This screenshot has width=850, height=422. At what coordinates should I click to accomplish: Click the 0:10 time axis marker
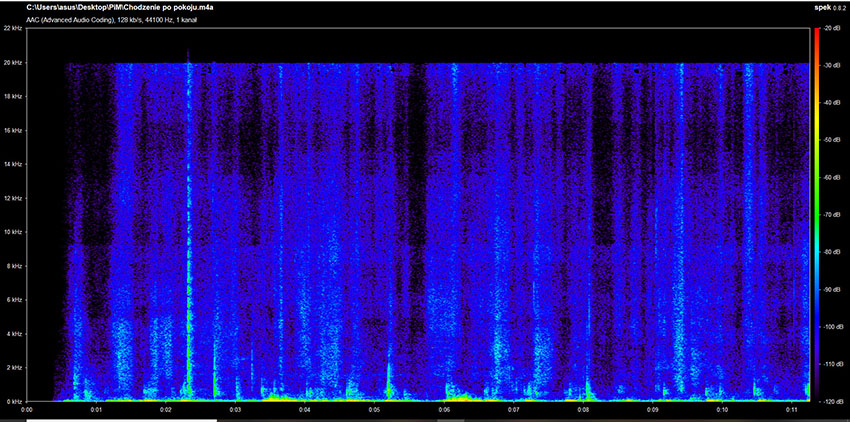tap(722, 410)
